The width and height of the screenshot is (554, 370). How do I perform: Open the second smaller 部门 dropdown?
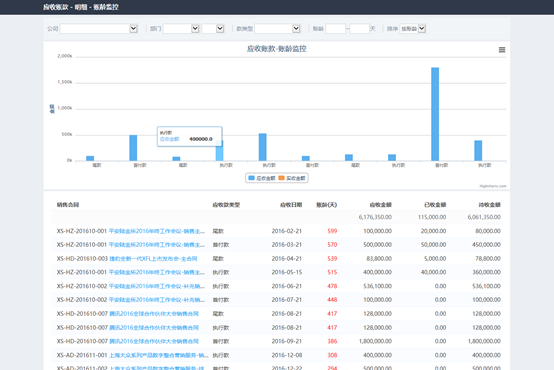(213, 29)
